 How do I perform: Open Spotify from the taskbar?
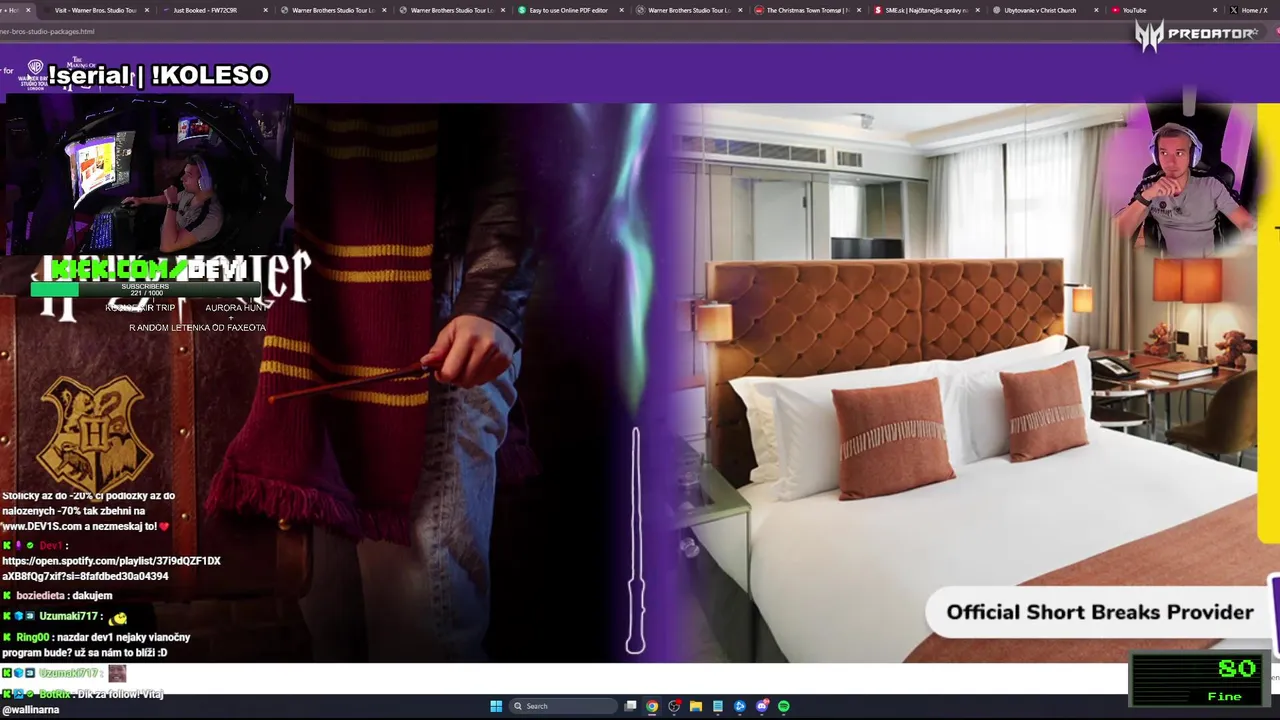click(784, 706)
